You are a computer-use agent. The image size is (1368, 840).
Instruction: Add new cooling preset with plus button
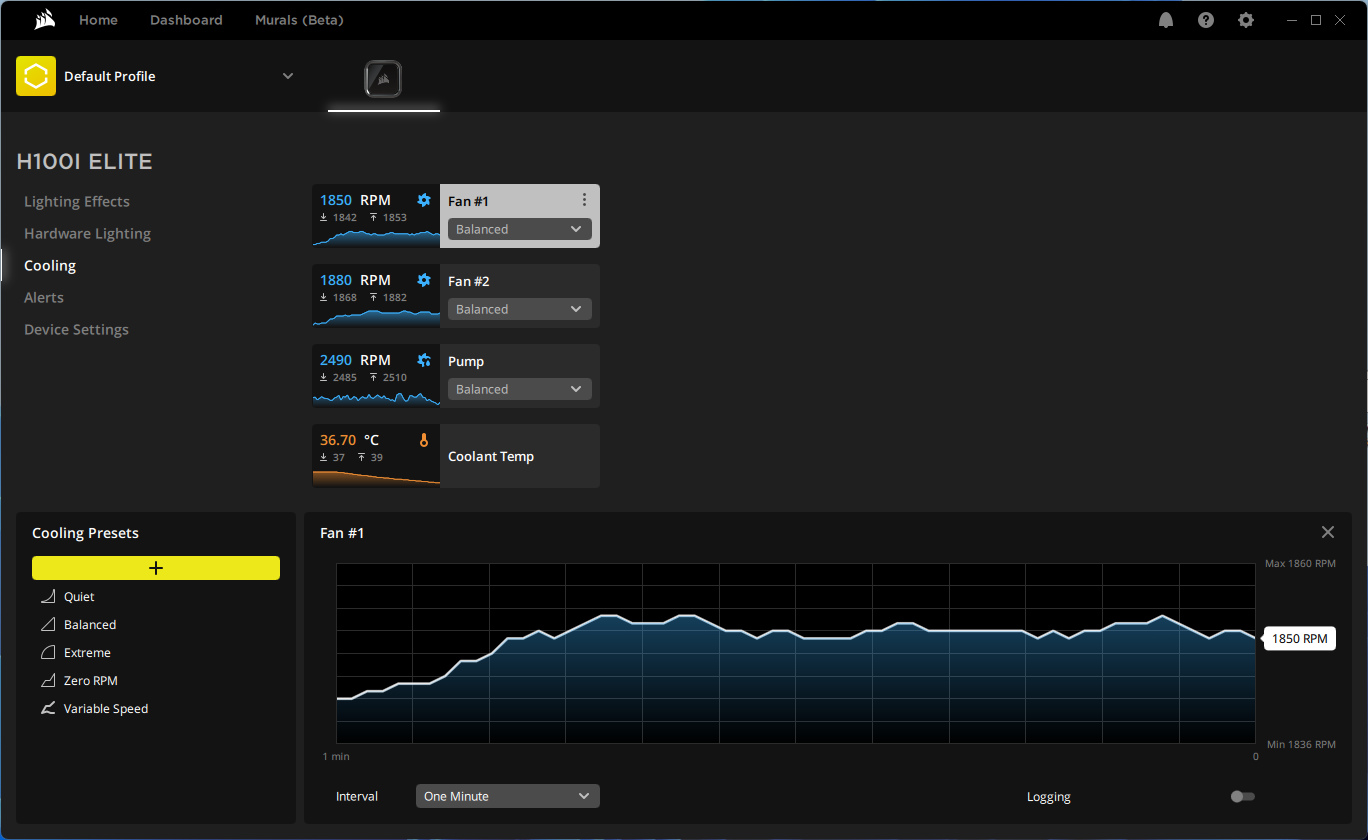click(x=156, y=568)
